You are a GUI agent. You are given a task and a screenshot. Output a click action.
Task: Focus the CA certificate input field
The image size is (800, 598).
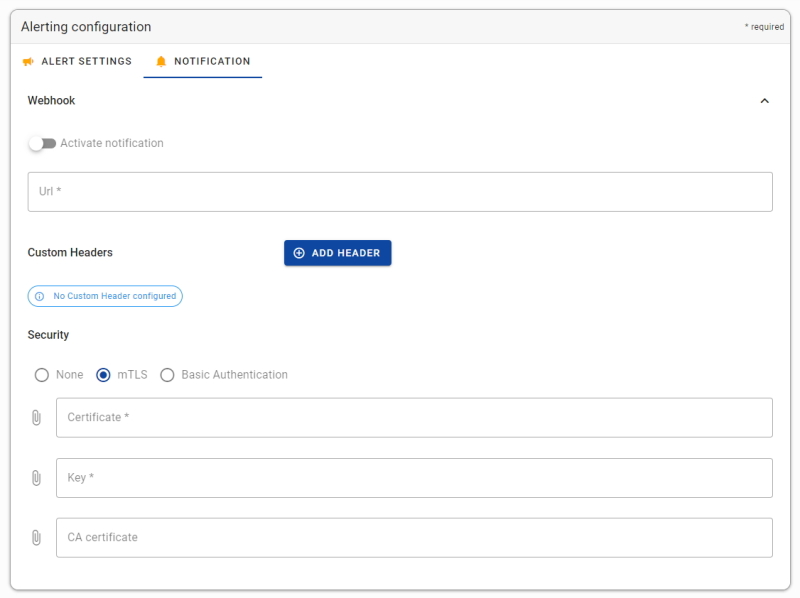[x=414, y=538]
